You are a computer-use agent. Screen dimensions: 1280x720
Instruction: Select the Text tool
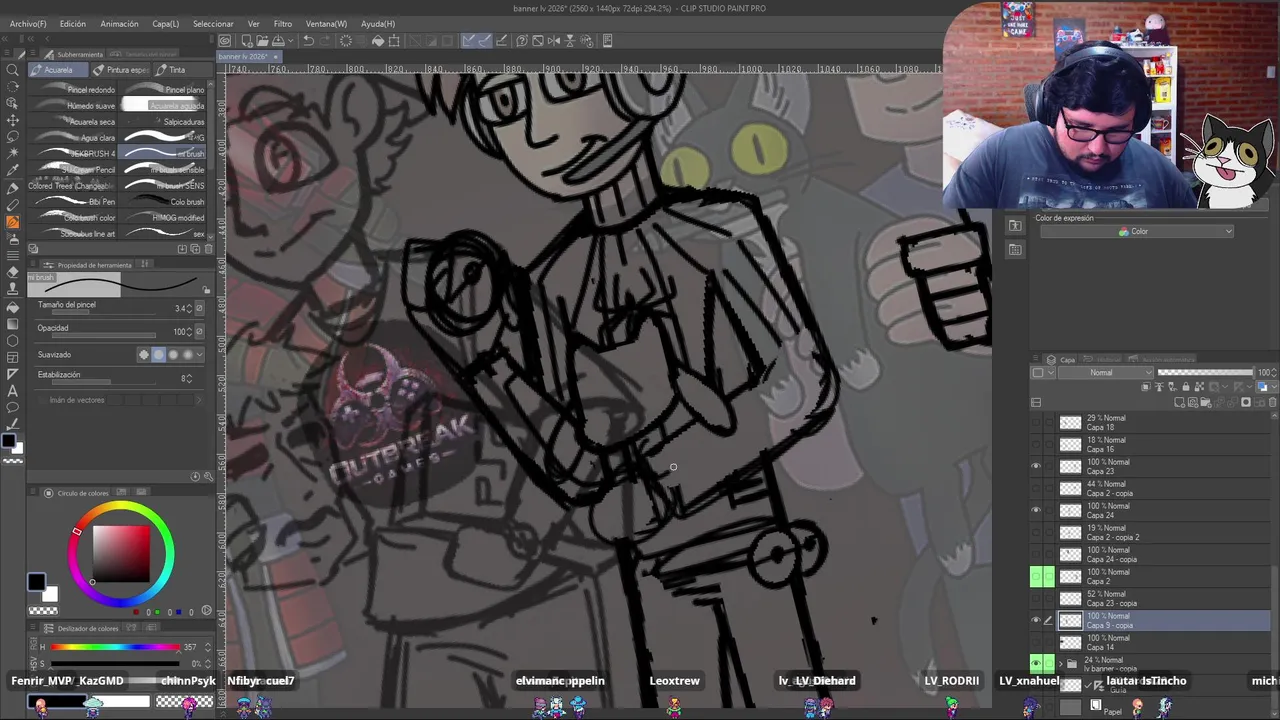click(x=13, y=391)
